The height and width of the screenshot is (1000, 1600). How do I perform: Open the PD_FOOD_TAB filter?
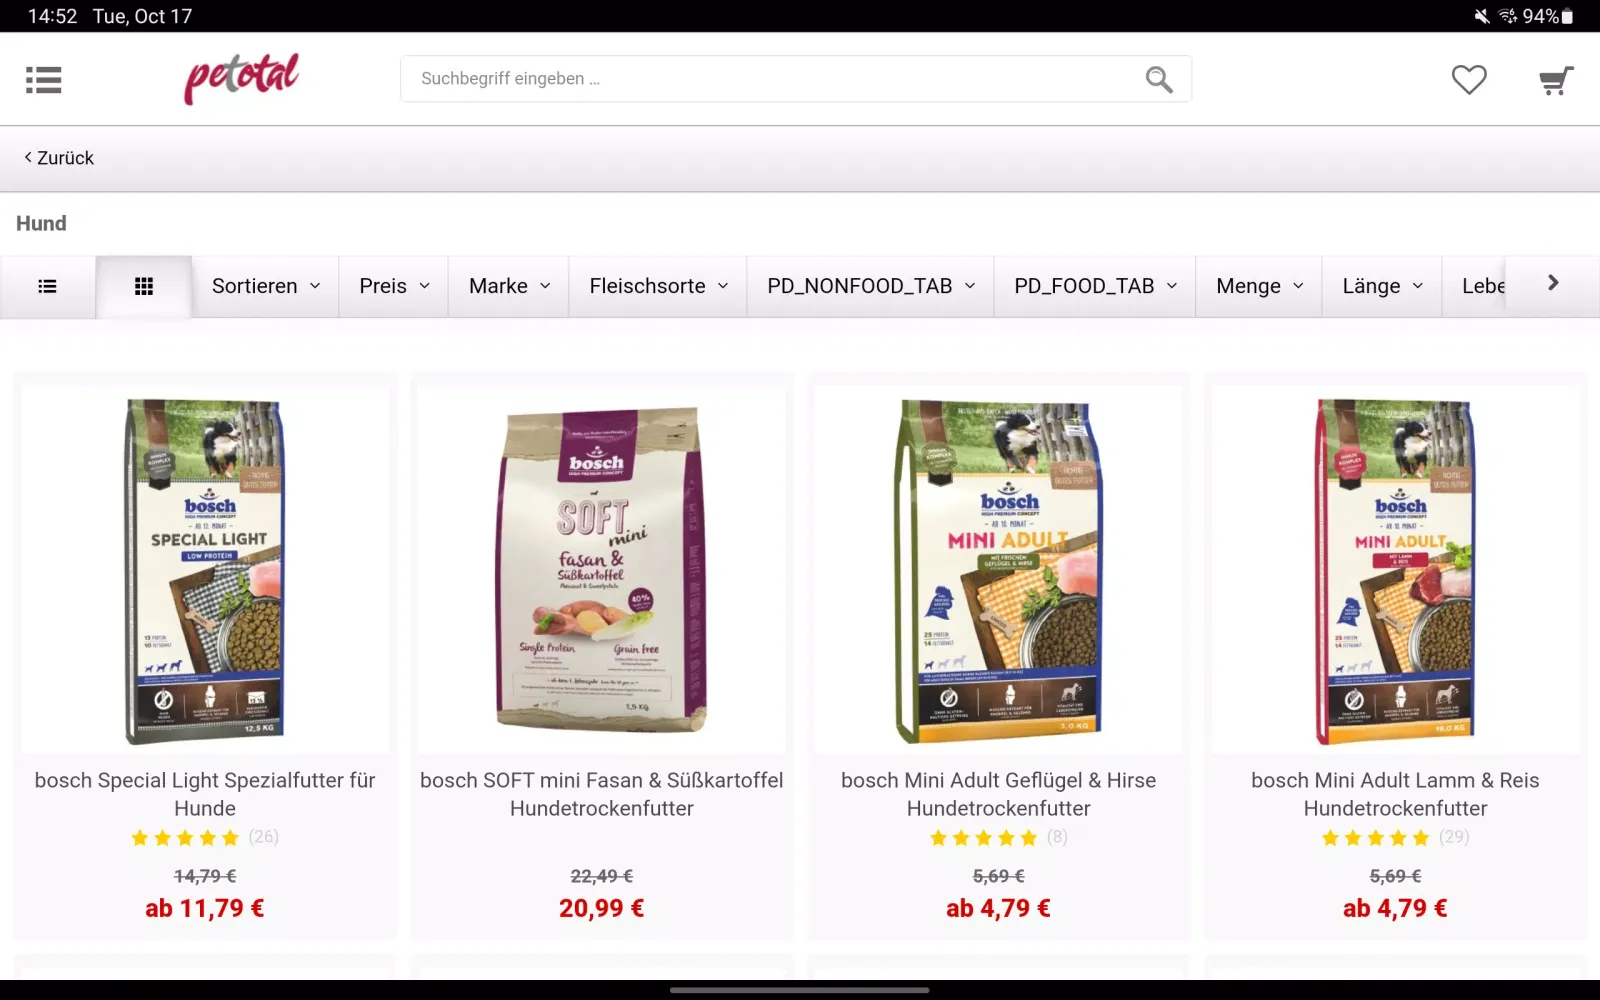coord(1095,286)
